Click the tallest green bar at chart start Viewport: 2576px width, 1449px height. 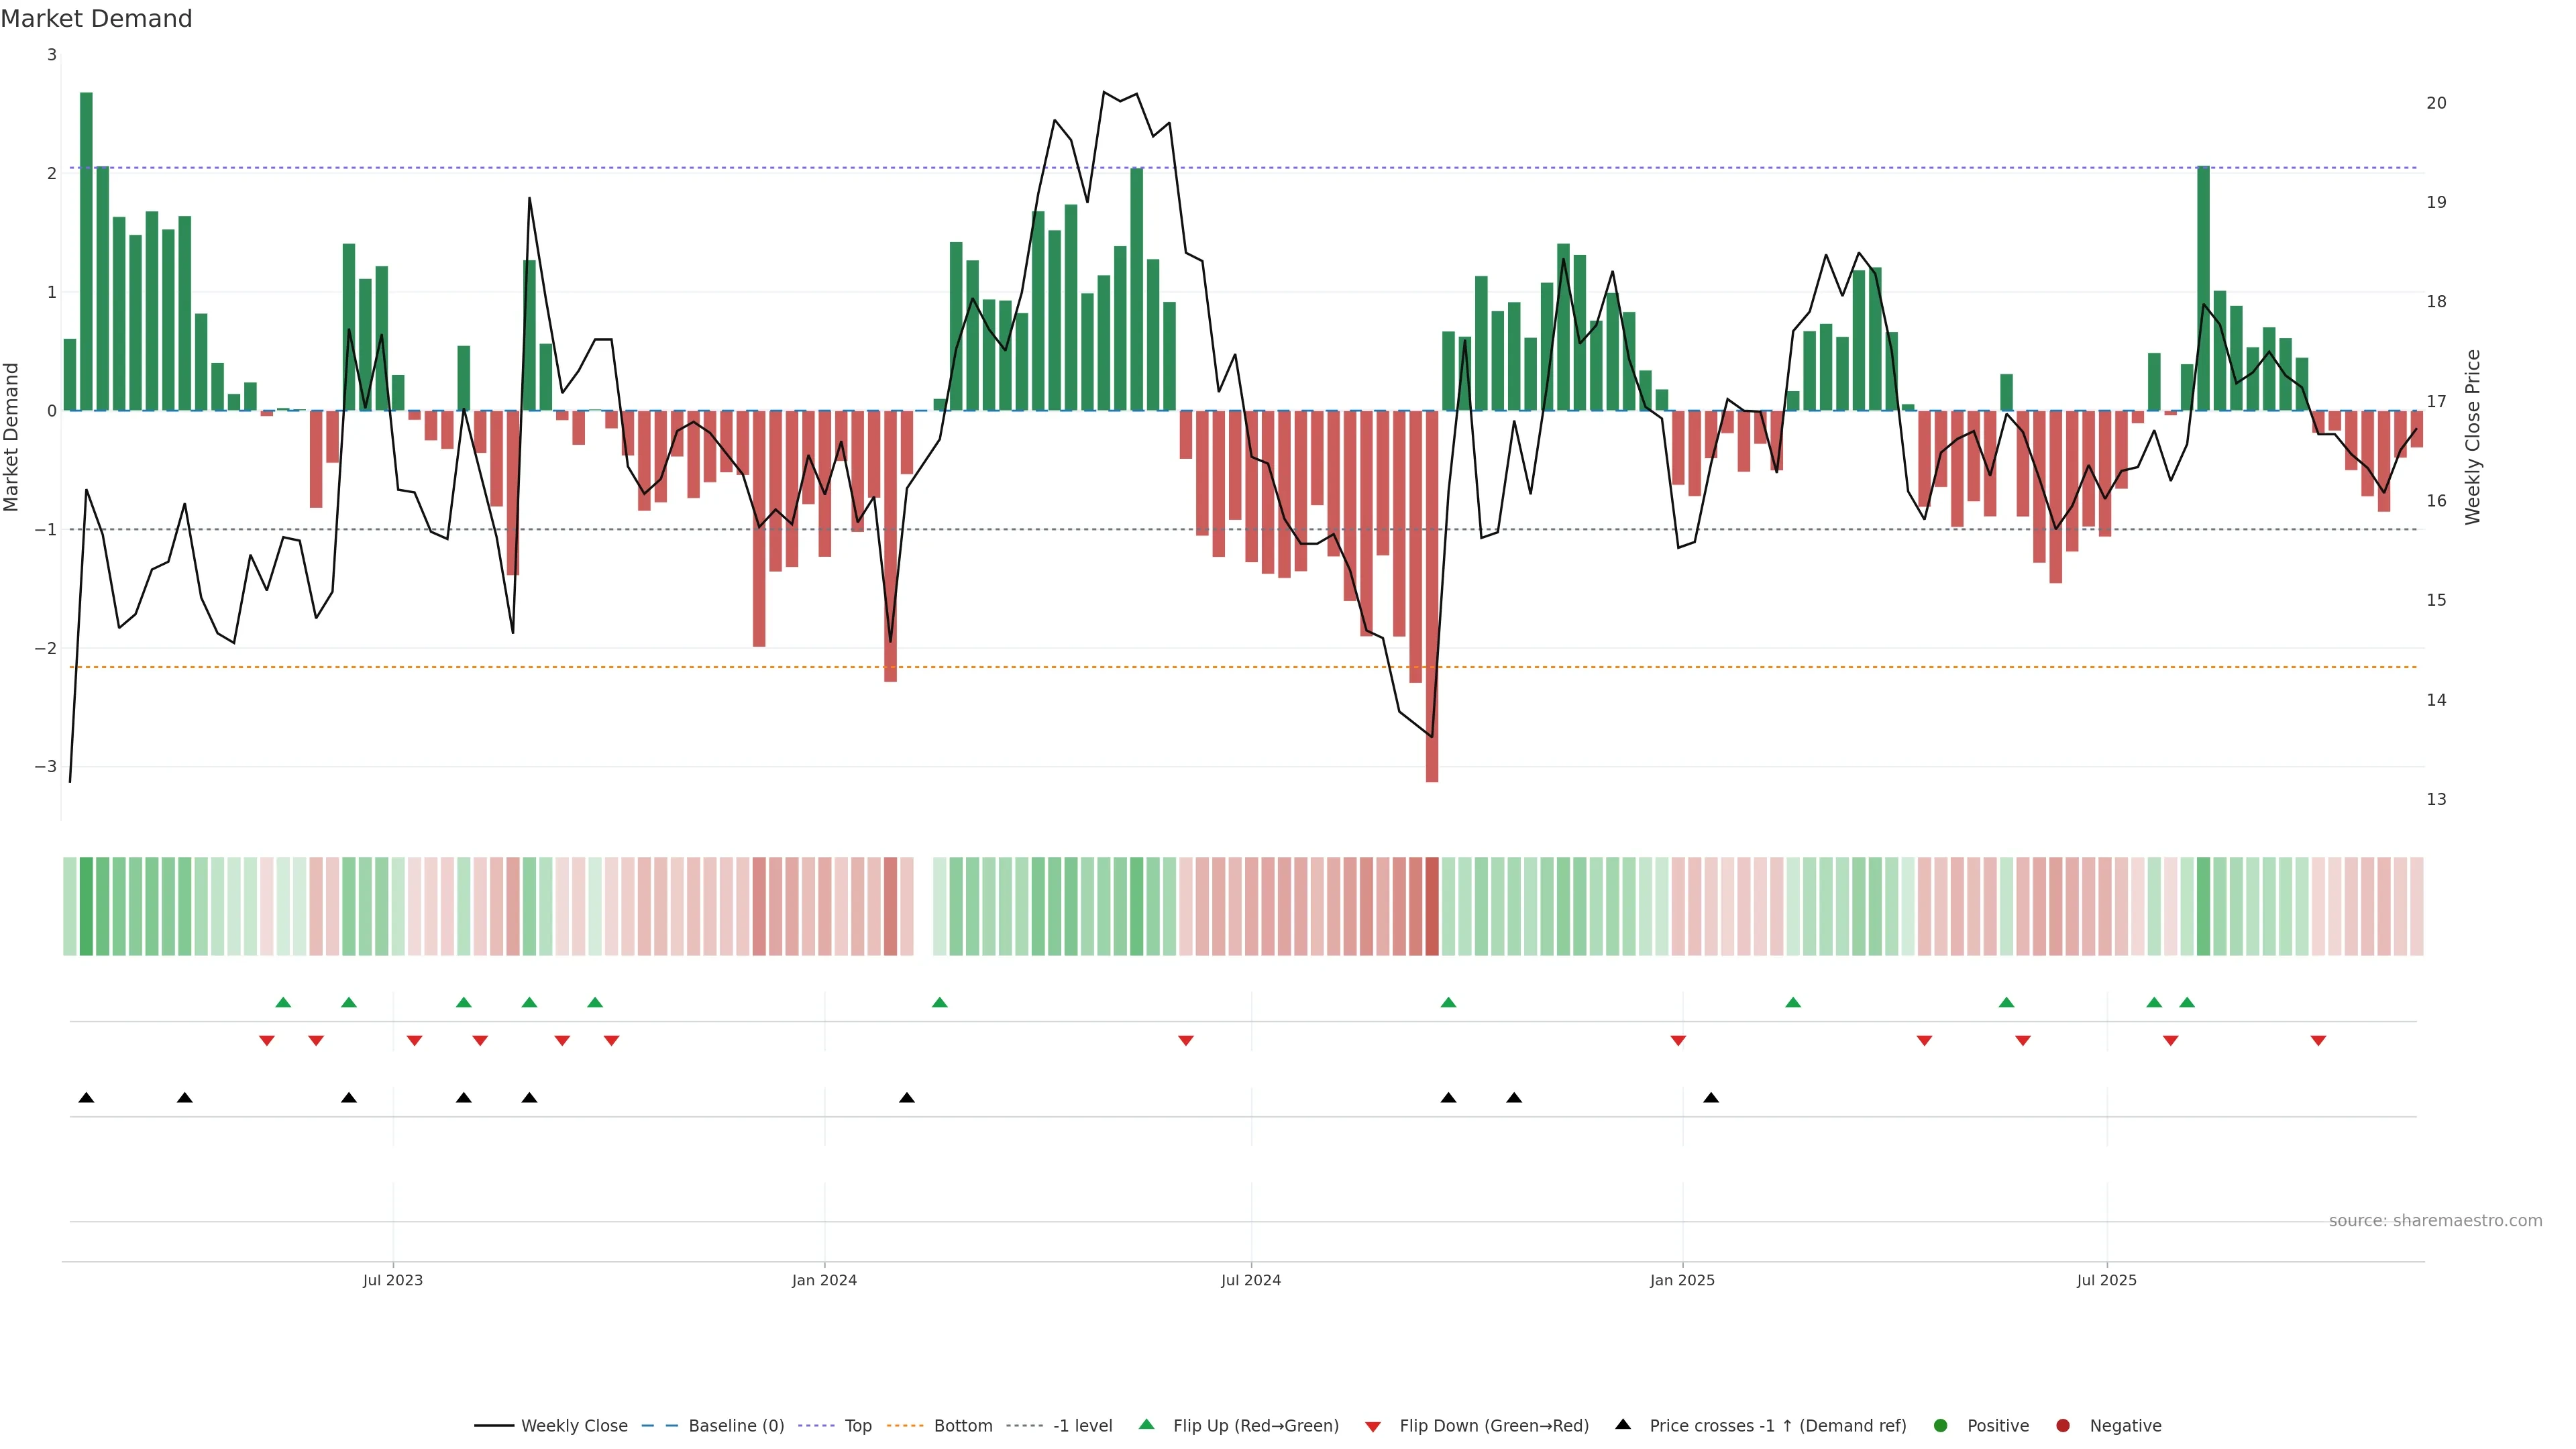click(x=86, y=250)
